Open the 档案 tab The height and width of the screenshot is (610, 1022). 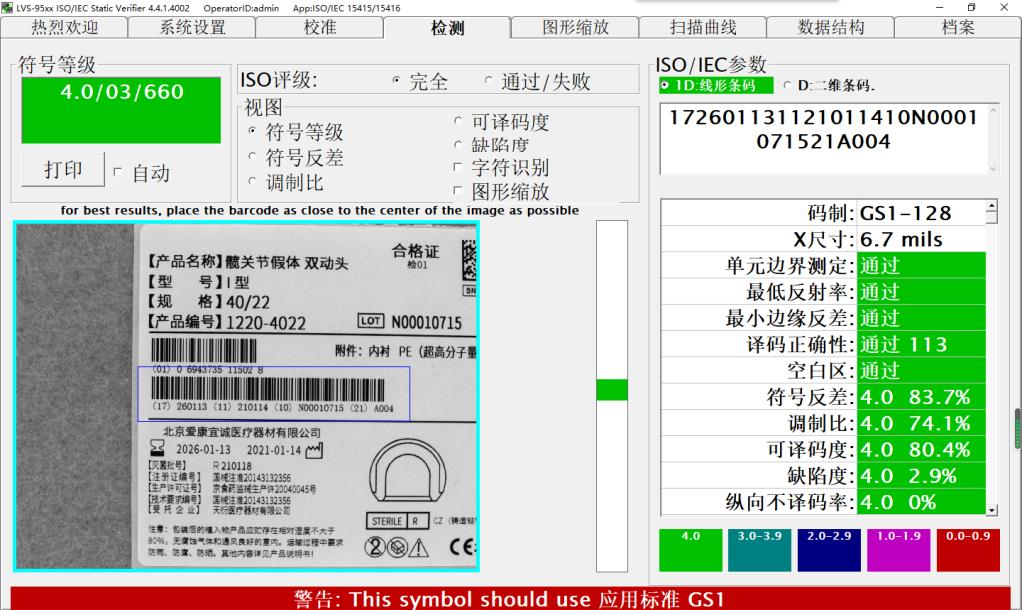pyautogui.click(x=957, y=27)
